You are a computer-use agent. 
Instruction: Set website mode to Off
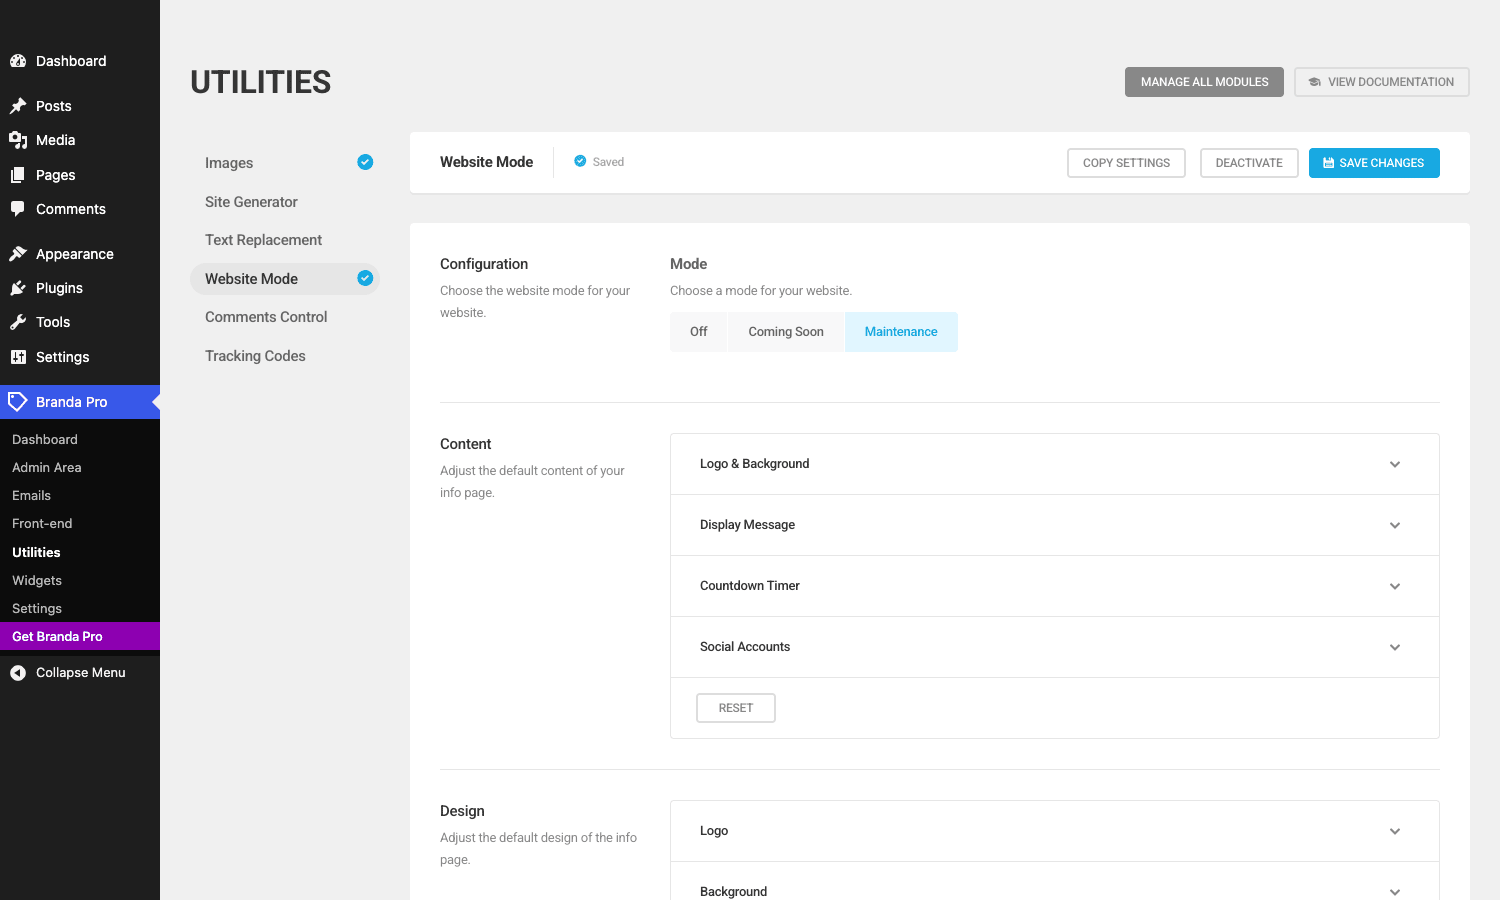698,332
